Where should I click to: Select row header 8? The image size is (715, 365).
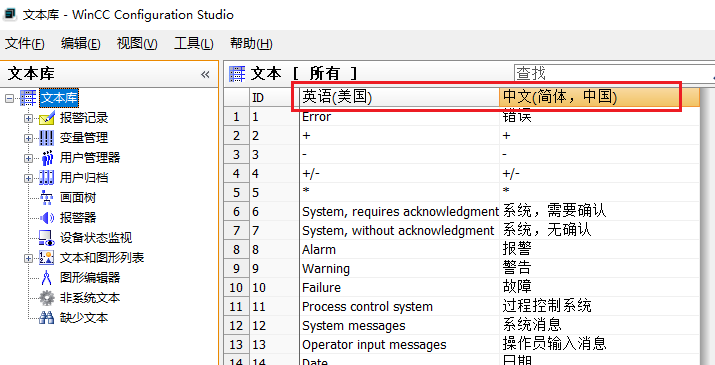(x=236, y=250)
